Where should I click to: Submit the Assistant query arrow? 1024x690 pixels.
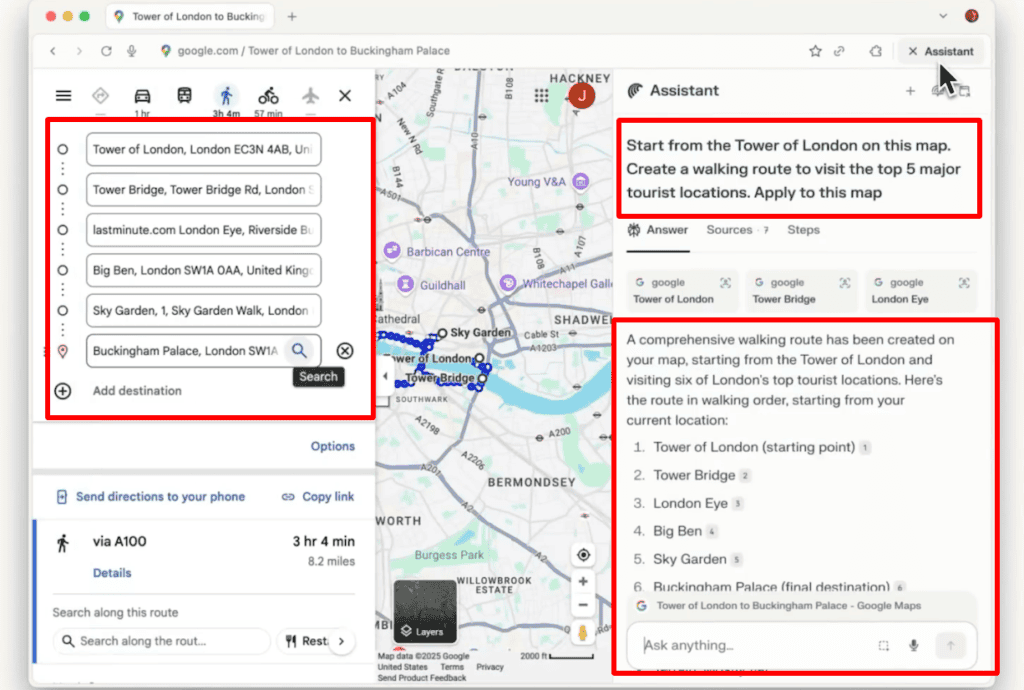coord(950,646)
